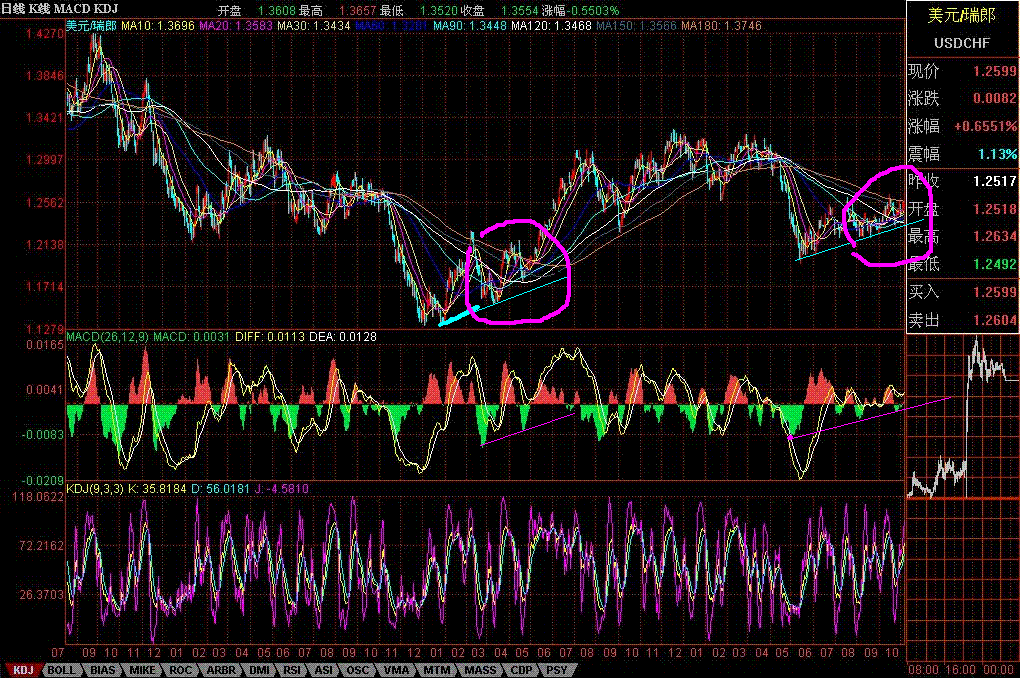The image size is (1020, 678).
Task: Show the ROC indicator tab
Action: pyautogui.click(x=181, y=670)
